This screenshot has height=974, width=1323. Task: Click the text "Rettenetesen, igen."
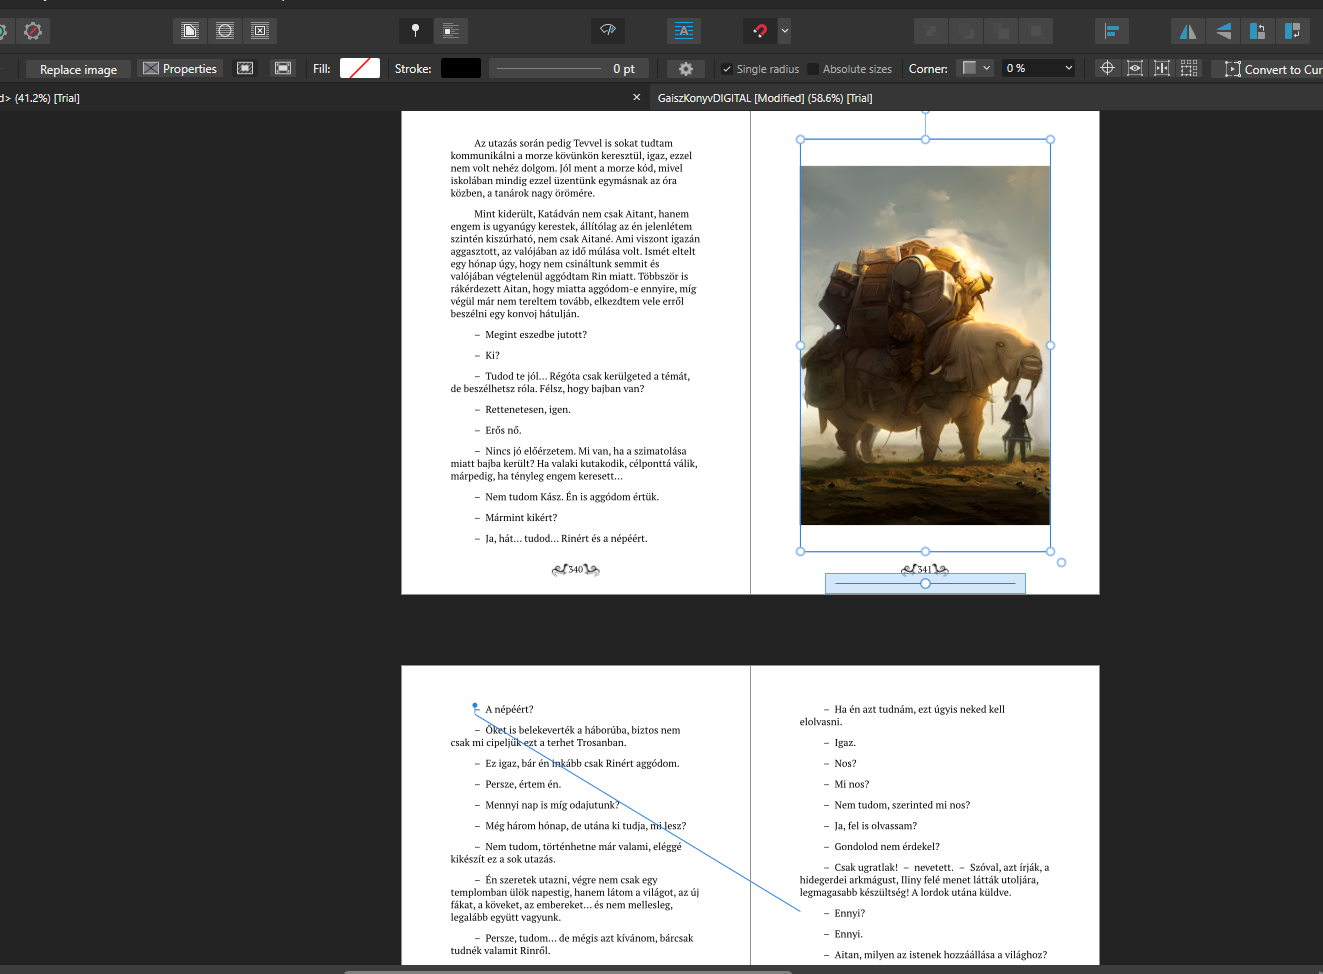(x=528, y=410)
